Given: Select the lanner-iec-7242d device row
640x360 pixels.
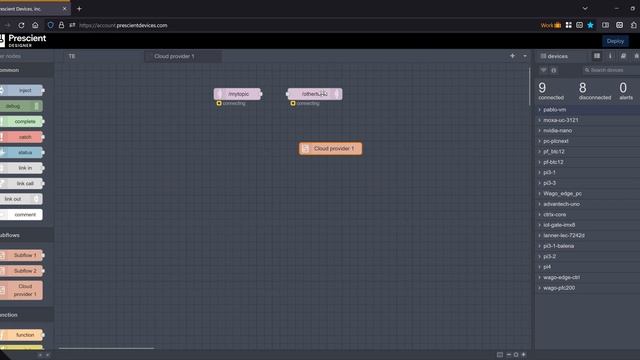Looking at the screenshot, I should click(x=588, y=236).
